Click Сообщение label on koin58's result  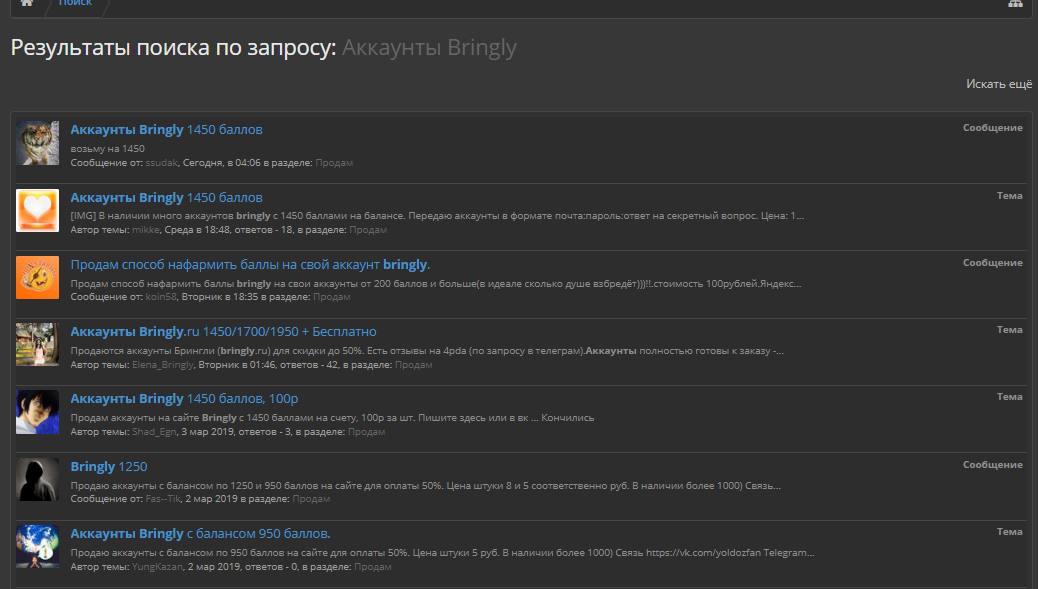992,263
